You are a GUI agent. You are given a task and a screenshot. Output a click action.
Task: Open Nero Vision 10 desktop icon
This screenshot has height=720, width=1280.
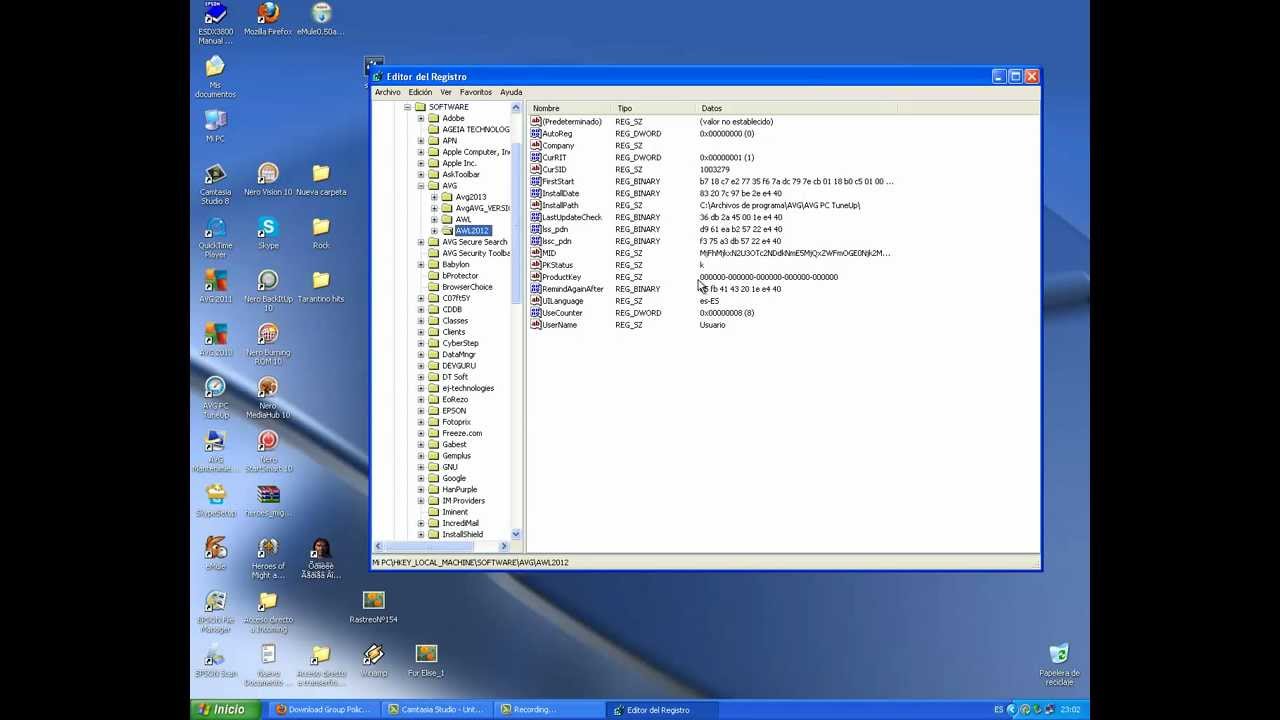pyautogui.click(x=268, y=175)
